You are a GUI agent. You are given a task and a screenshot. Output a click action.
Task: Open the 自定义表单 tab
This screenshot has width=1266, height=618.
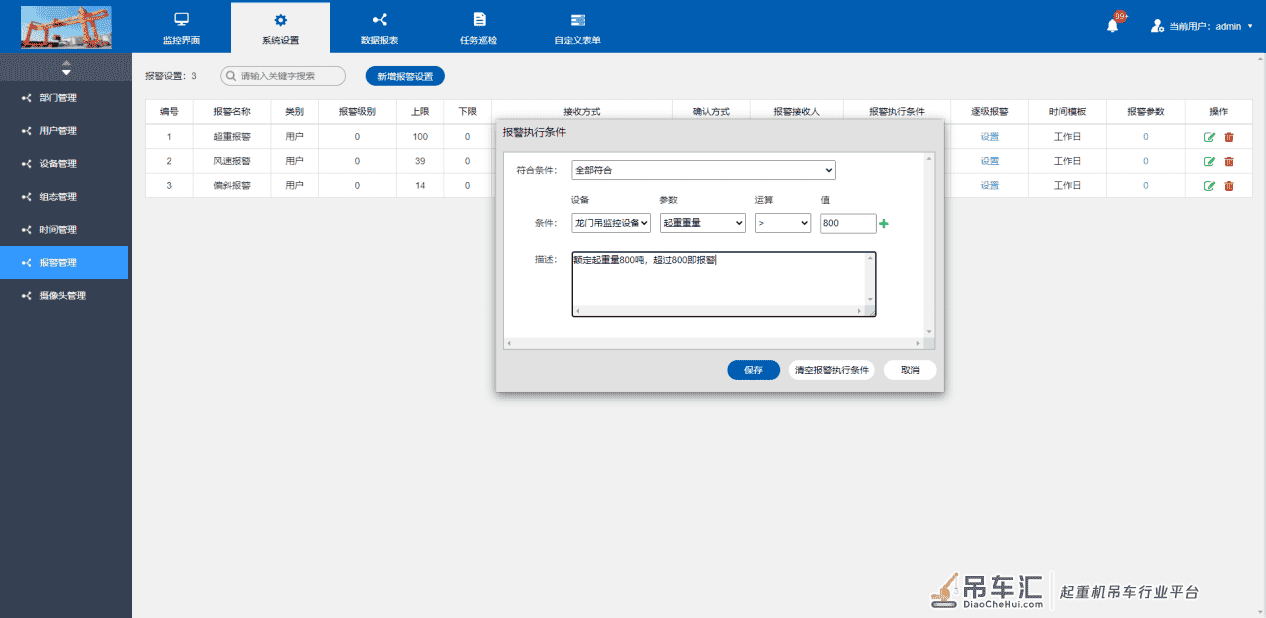pos(577,28)
